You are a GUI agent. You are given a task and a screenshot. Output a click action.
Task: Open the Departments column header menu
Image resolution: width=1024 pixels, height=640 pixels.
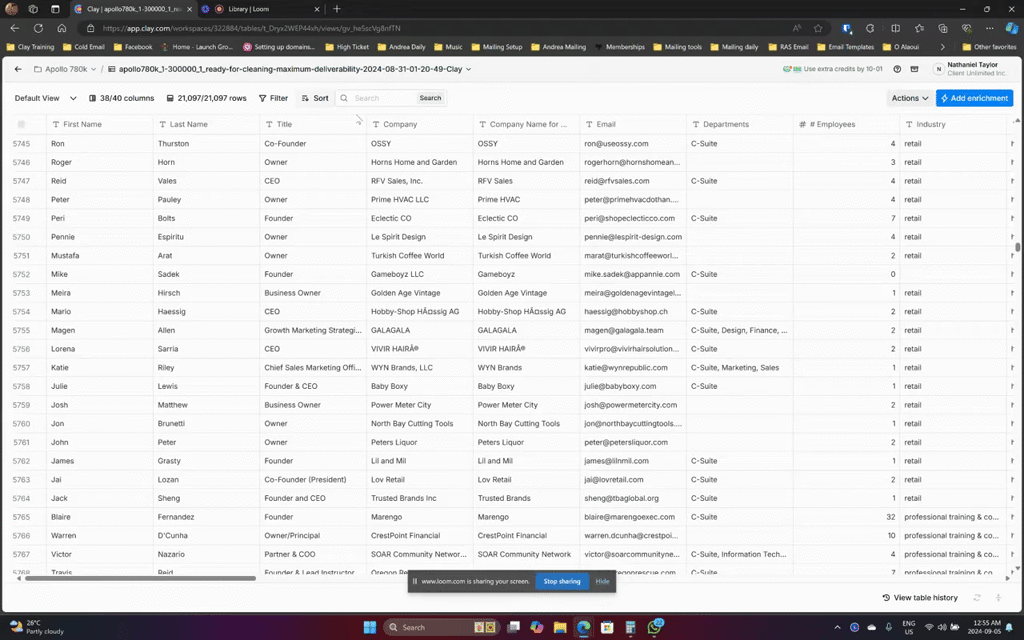[740, 124]
